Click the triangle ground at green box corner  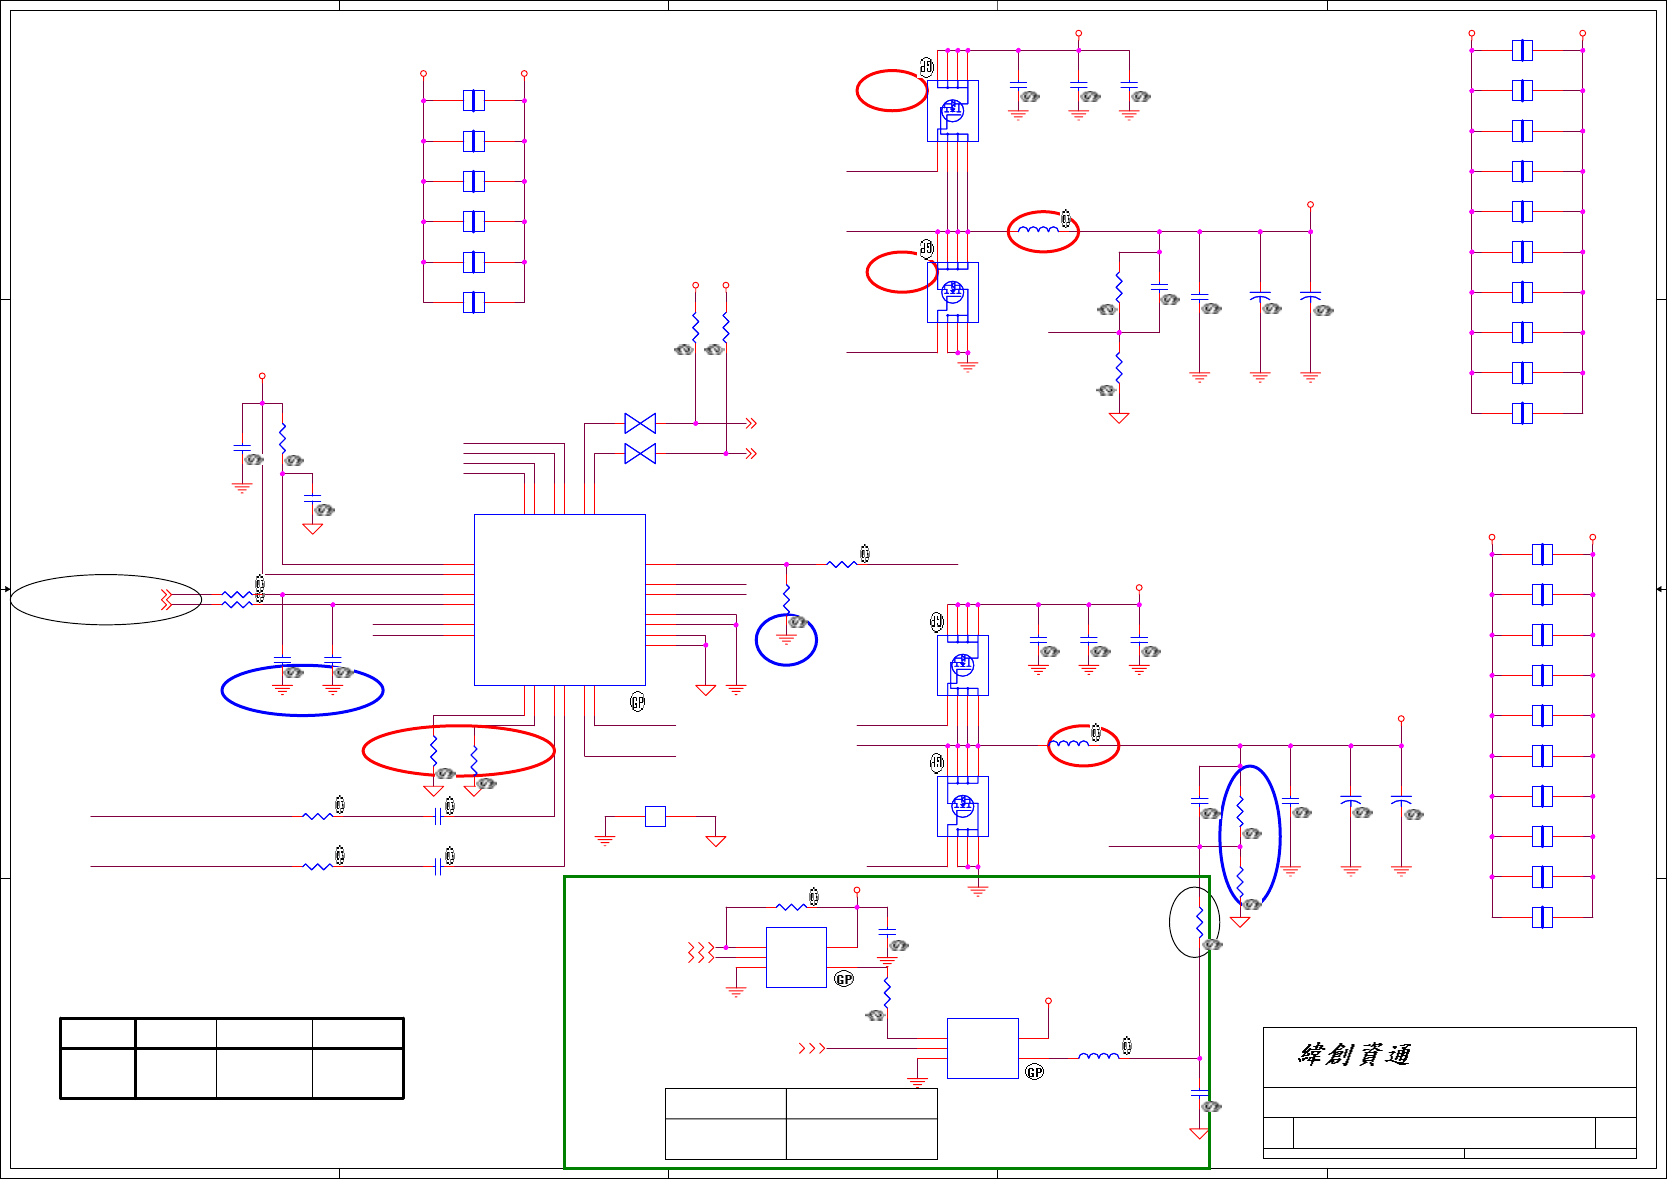[x=1200, y=1133]
